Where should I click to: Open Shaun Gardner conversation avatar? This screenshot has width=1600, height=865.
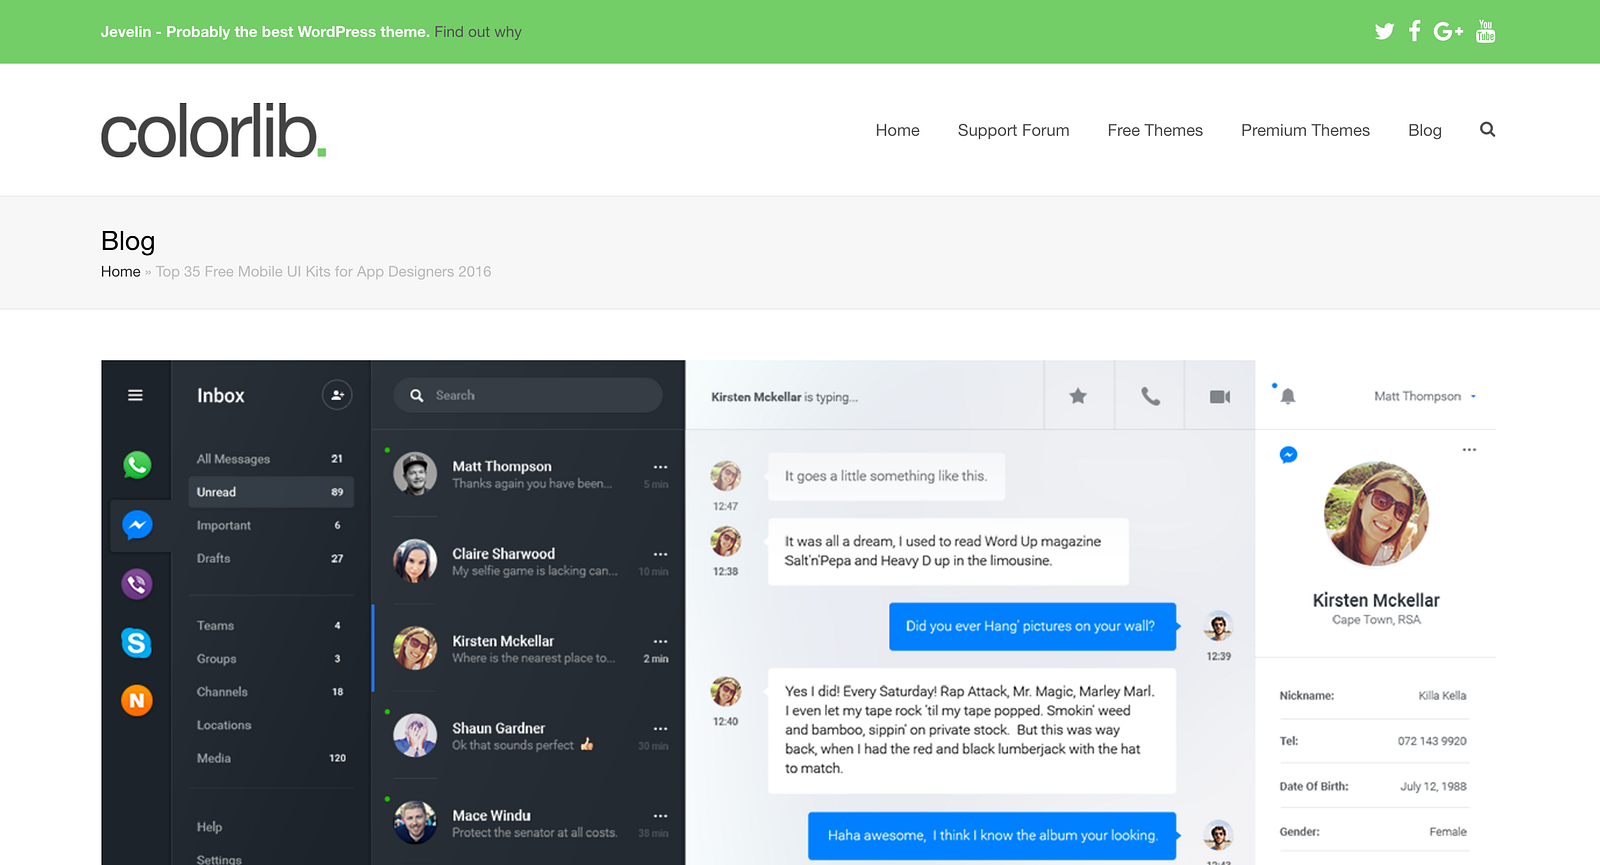pos(415,735)
